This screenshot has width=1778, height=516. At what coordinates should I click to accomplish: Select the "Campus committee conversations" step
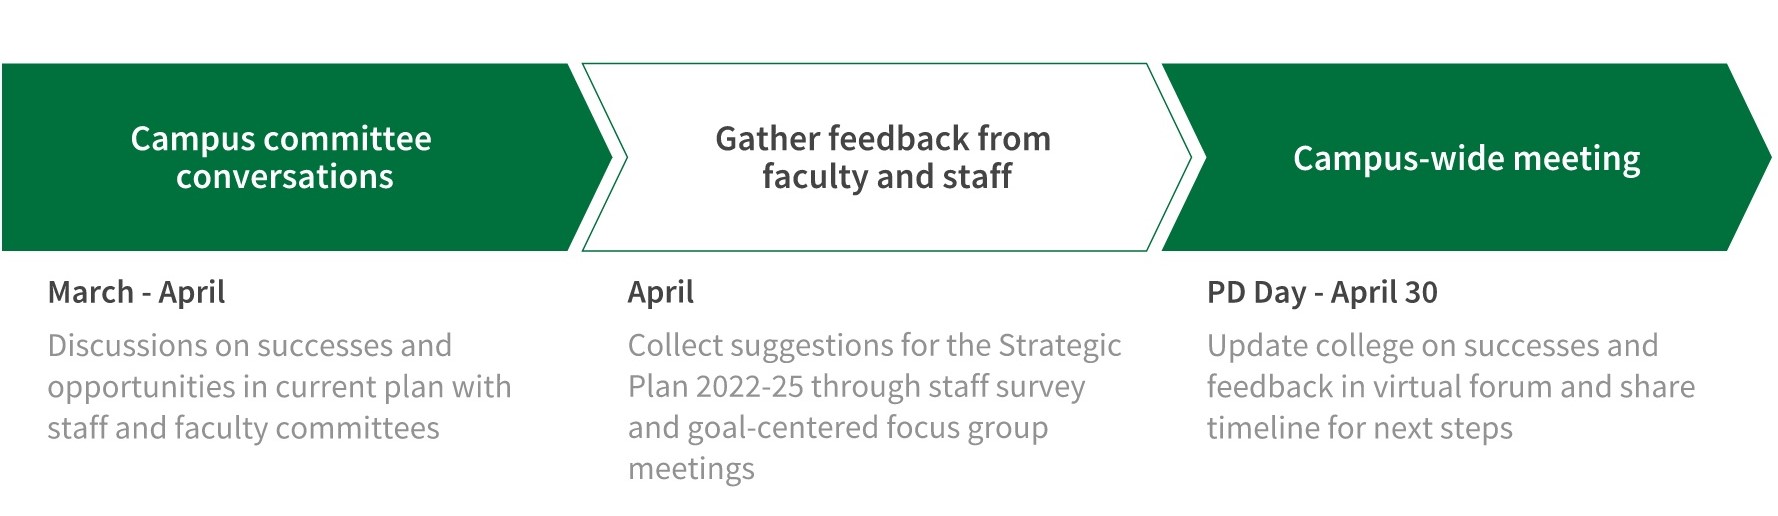click(281, 157)
